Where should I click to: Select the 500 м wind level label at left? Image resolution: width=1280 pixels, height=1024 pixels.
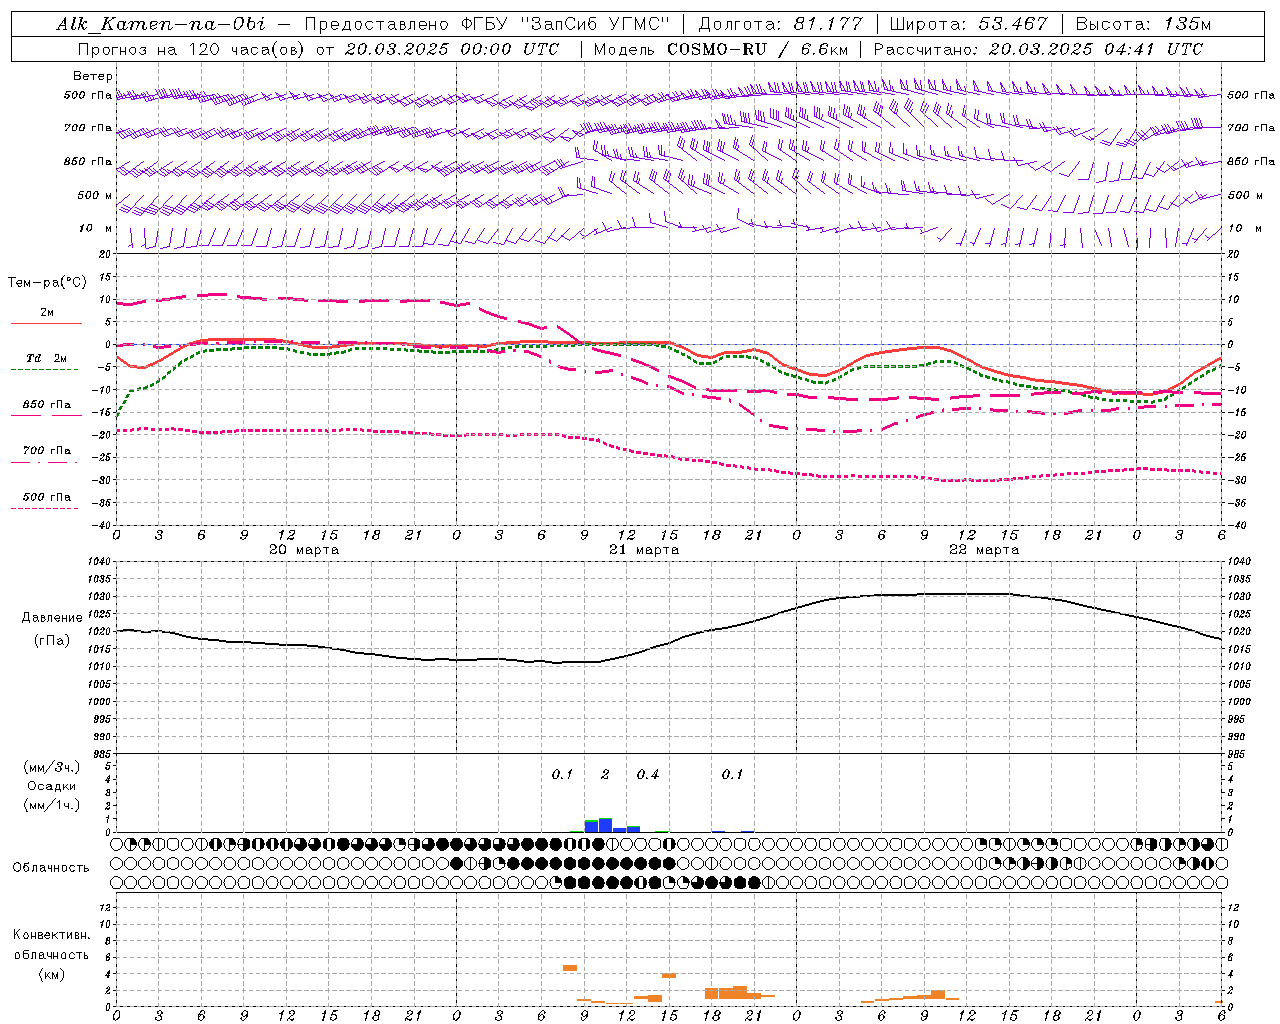(95, 195)
